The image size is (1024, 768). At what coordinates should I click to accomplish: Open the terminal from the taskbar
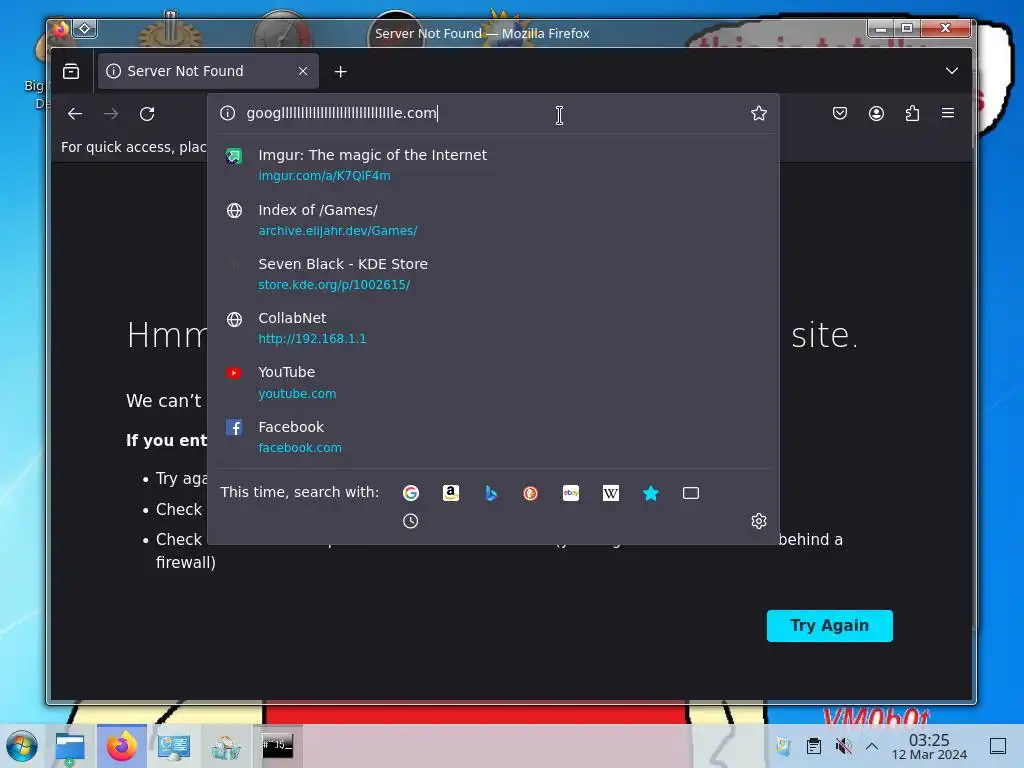(278, 746)
